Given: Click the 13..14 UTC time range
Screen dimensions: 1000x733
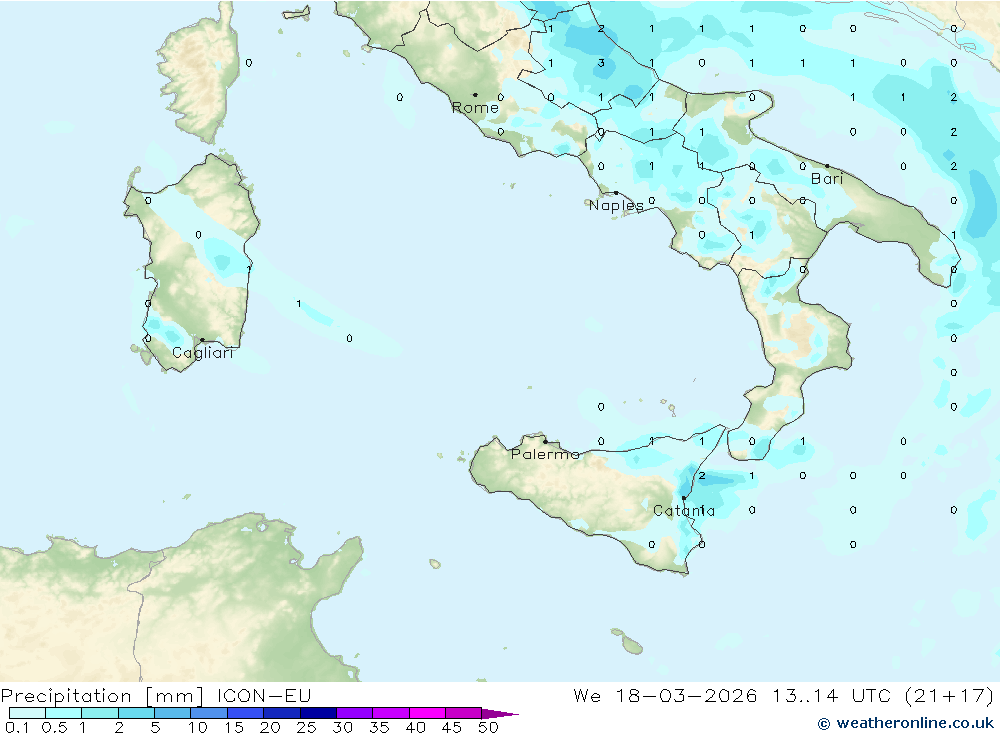Looking at the screenshot, I should coord(833,695).
